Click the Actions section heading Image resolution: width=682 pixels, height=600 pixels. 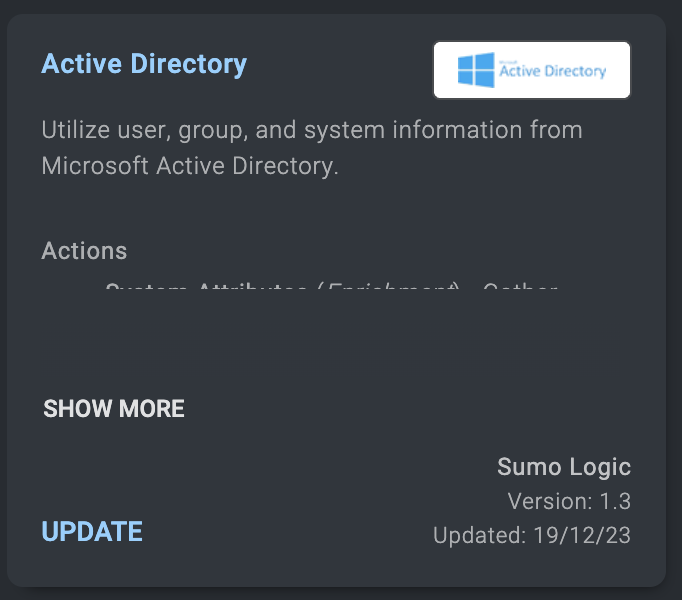pyautogui.click(x=84, y=250)
